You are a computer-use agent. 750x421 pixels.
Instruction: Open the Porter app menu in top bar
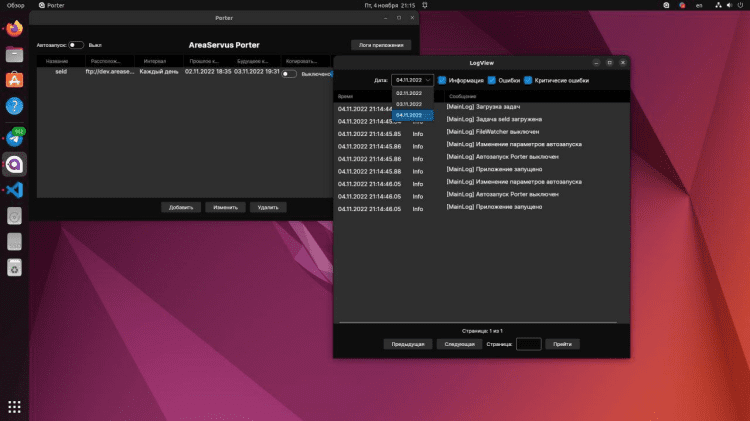[52, 5]
